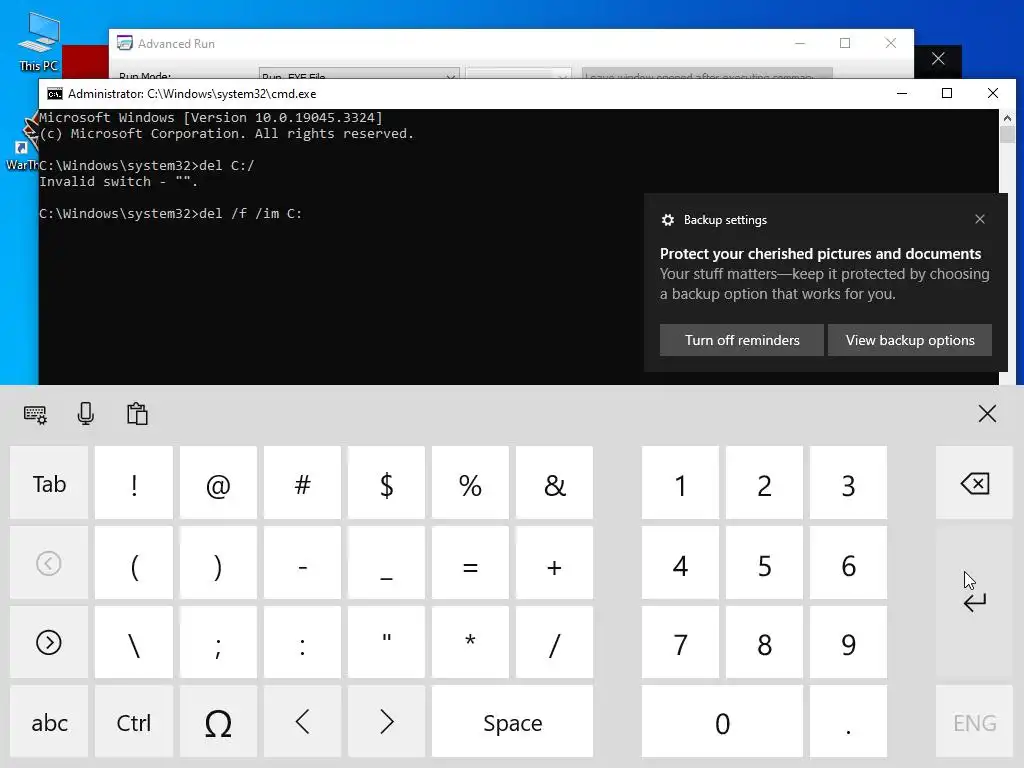Tap the ampersand key
1024x768 pixels.
click(554, 483)
